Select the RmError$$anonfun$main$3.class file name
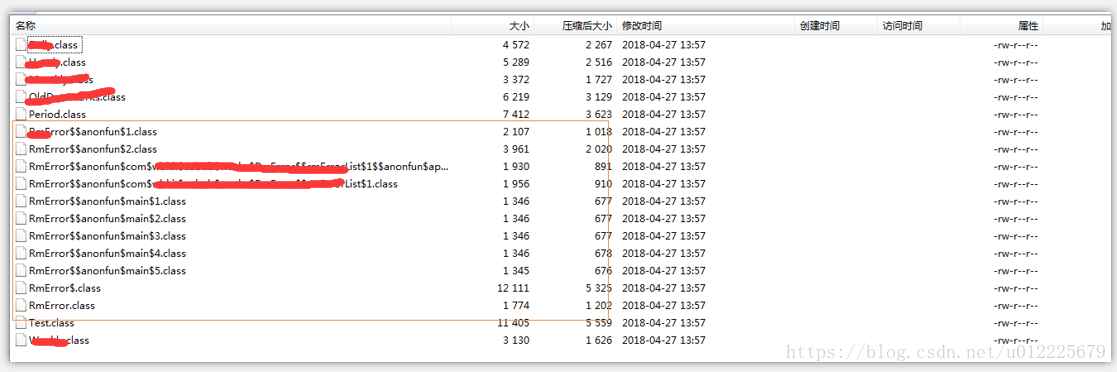Viewport: 1117px width, 372px height. [107, 236]
